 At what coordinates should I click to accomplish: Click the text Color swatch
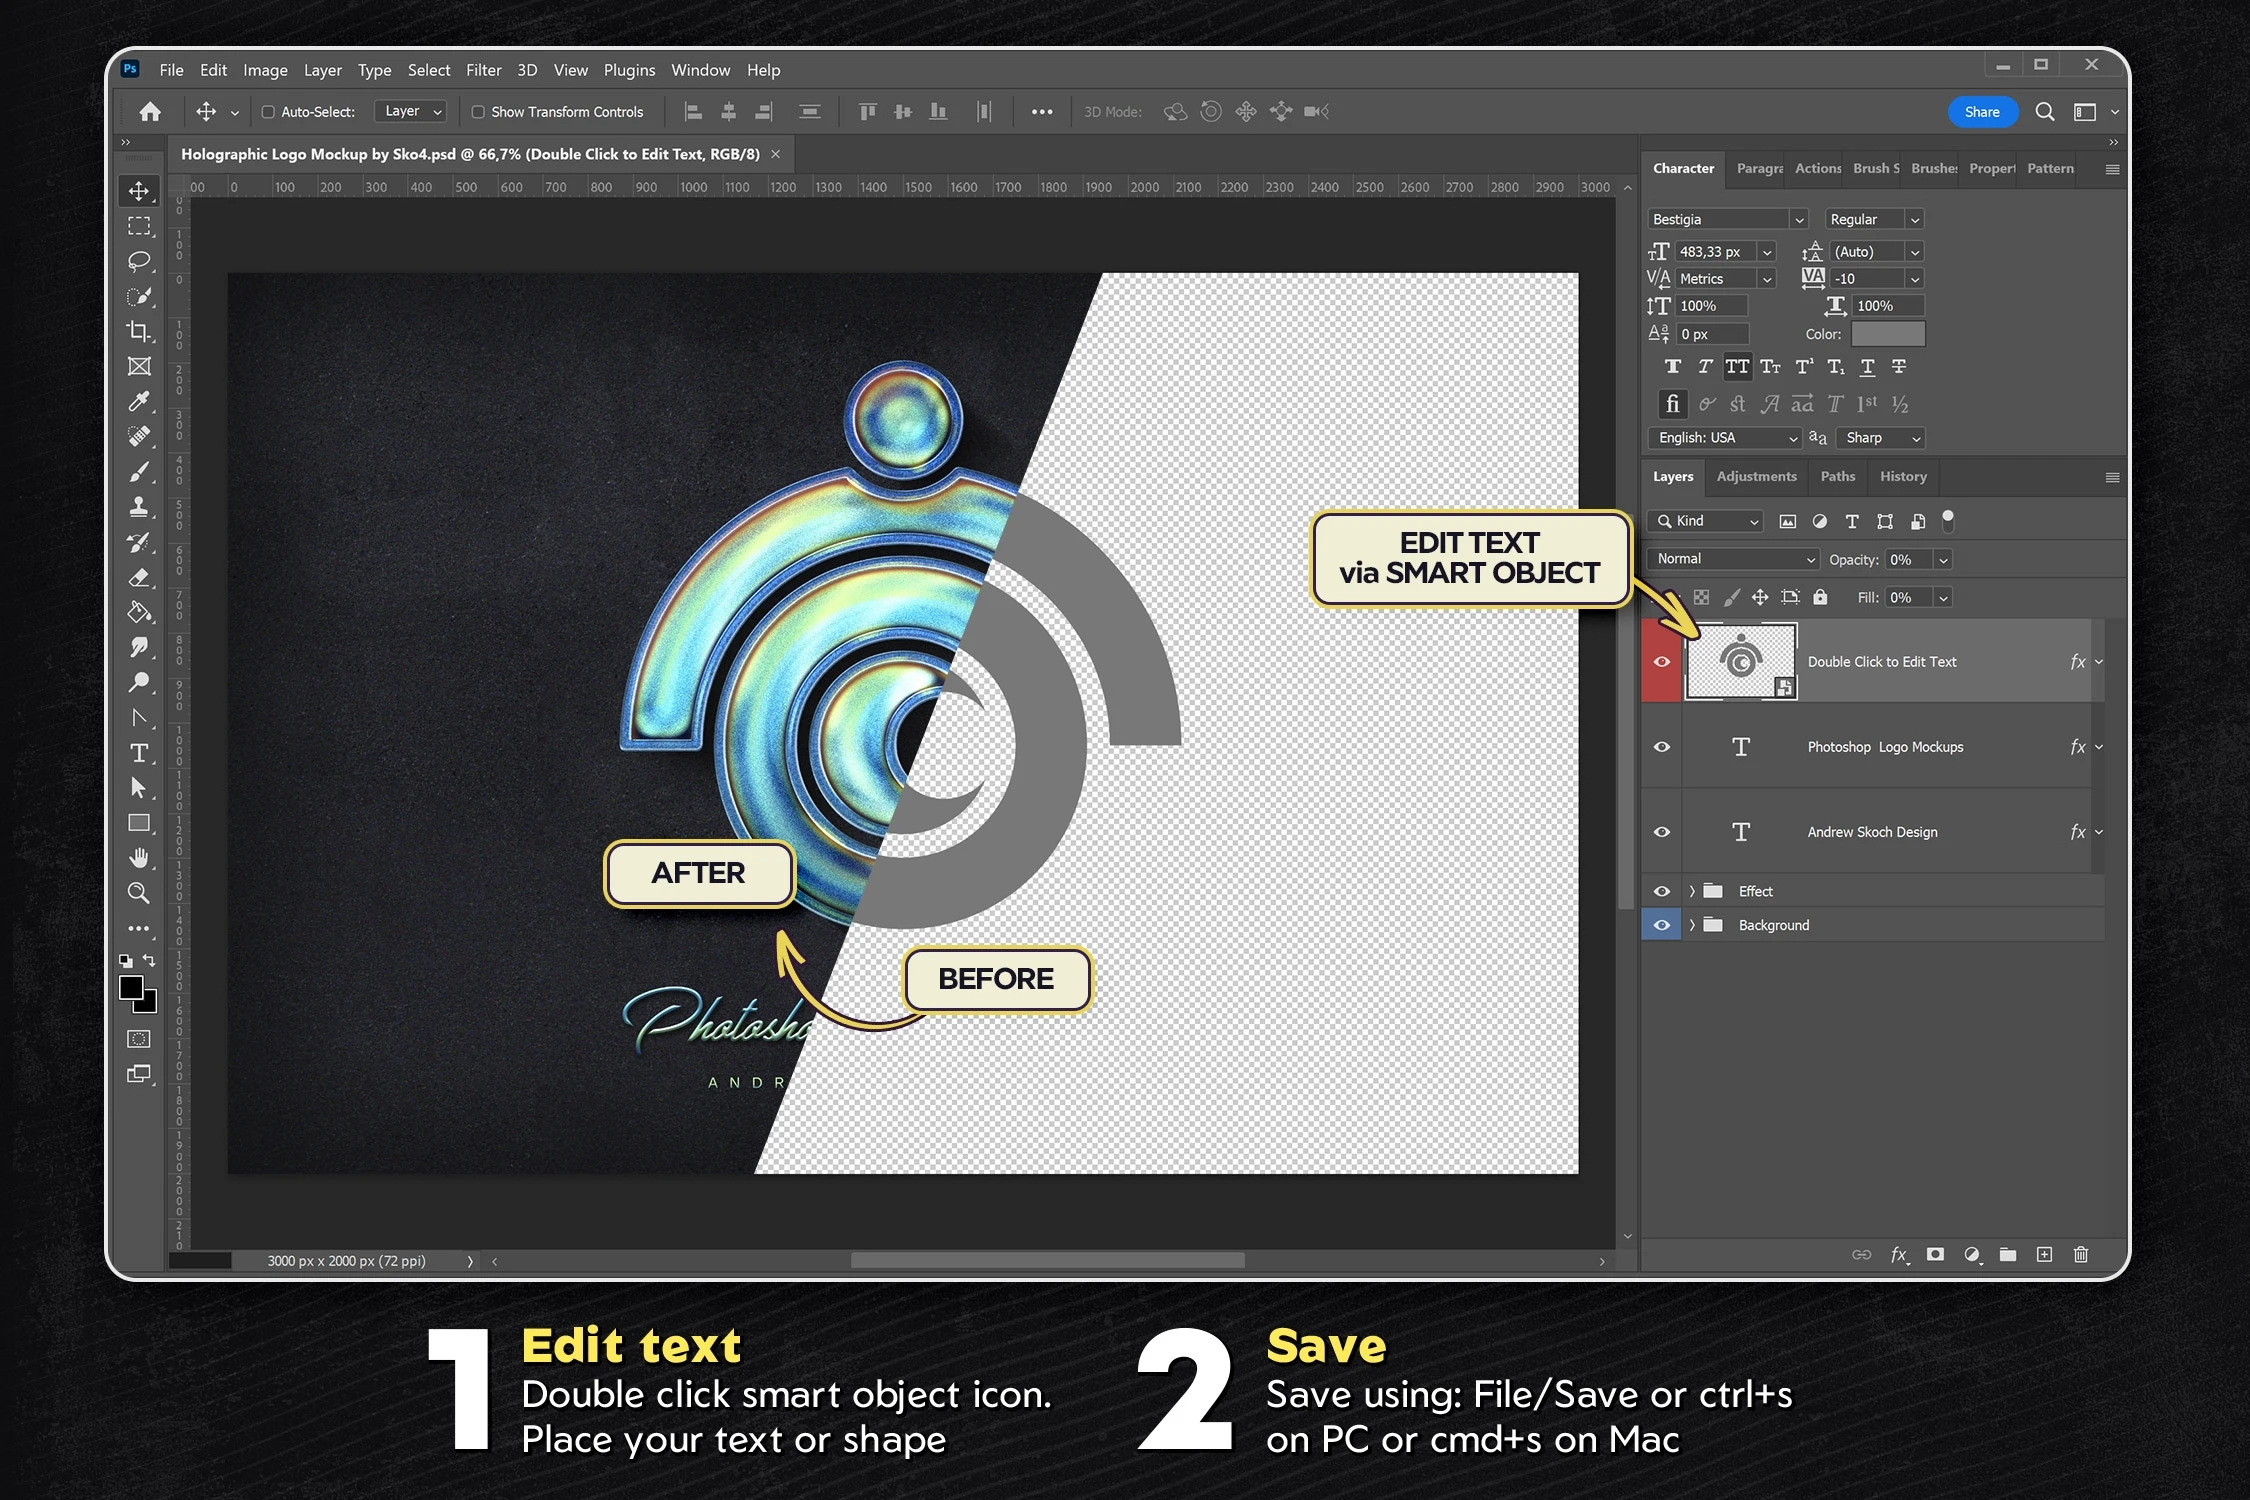click(1887, 334)
